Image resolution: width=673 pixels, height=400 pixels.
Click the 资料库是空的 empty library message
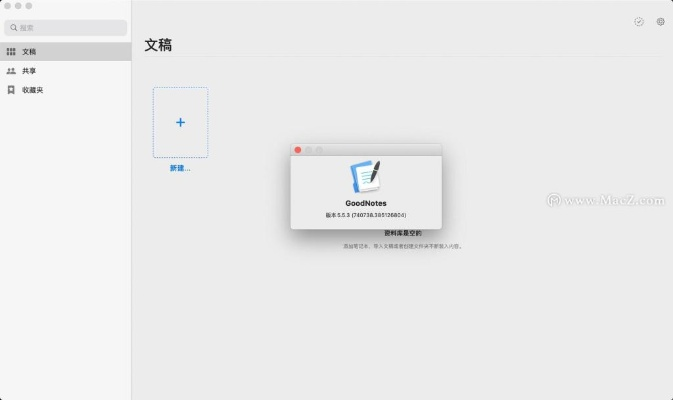click(x=403, y=233)
